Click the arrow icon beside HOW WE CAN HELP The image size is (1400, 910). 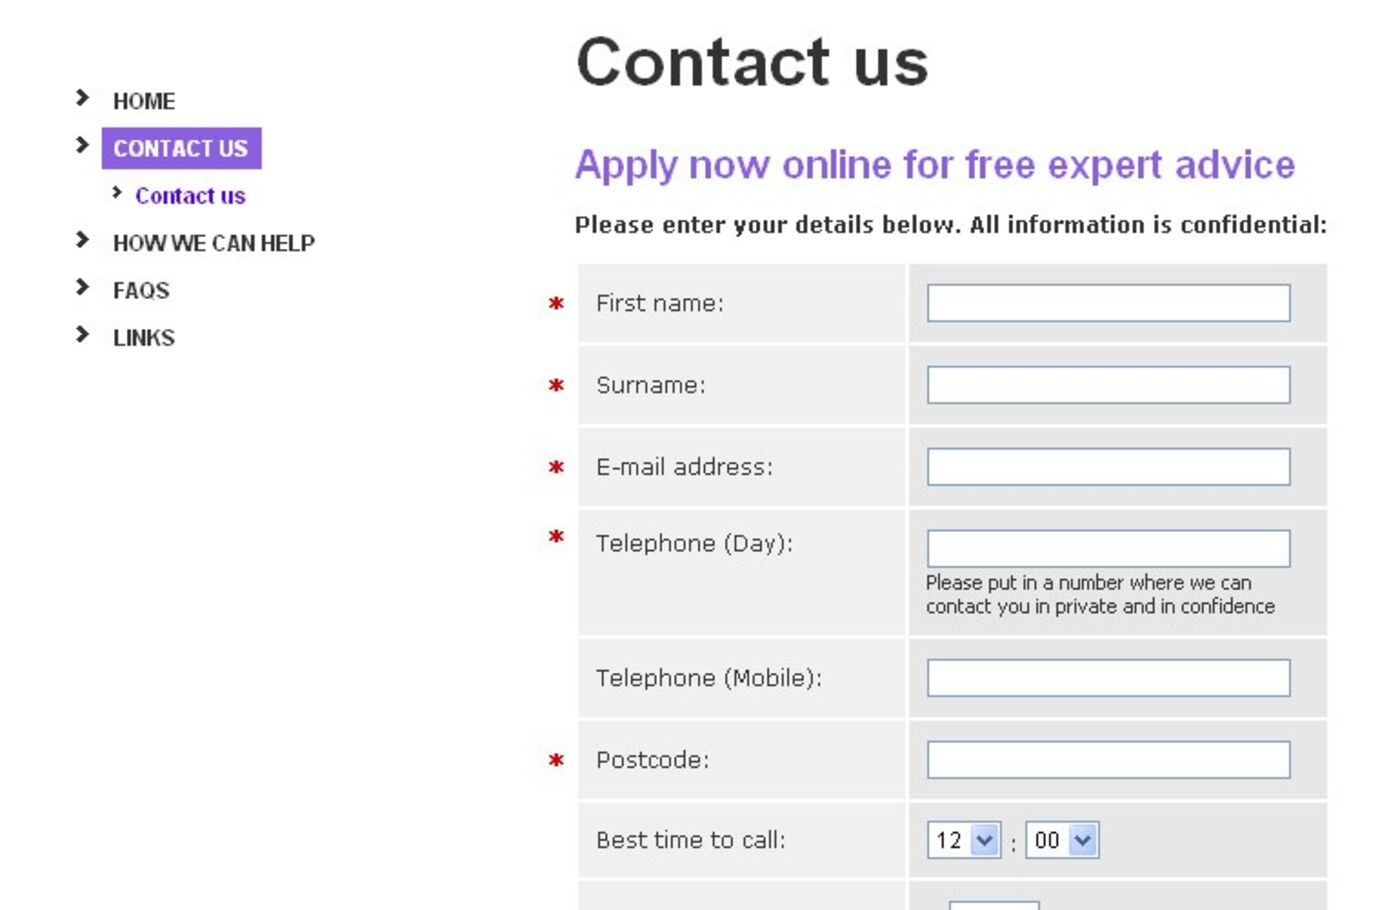pyautogui.click(x=82, y=240)
